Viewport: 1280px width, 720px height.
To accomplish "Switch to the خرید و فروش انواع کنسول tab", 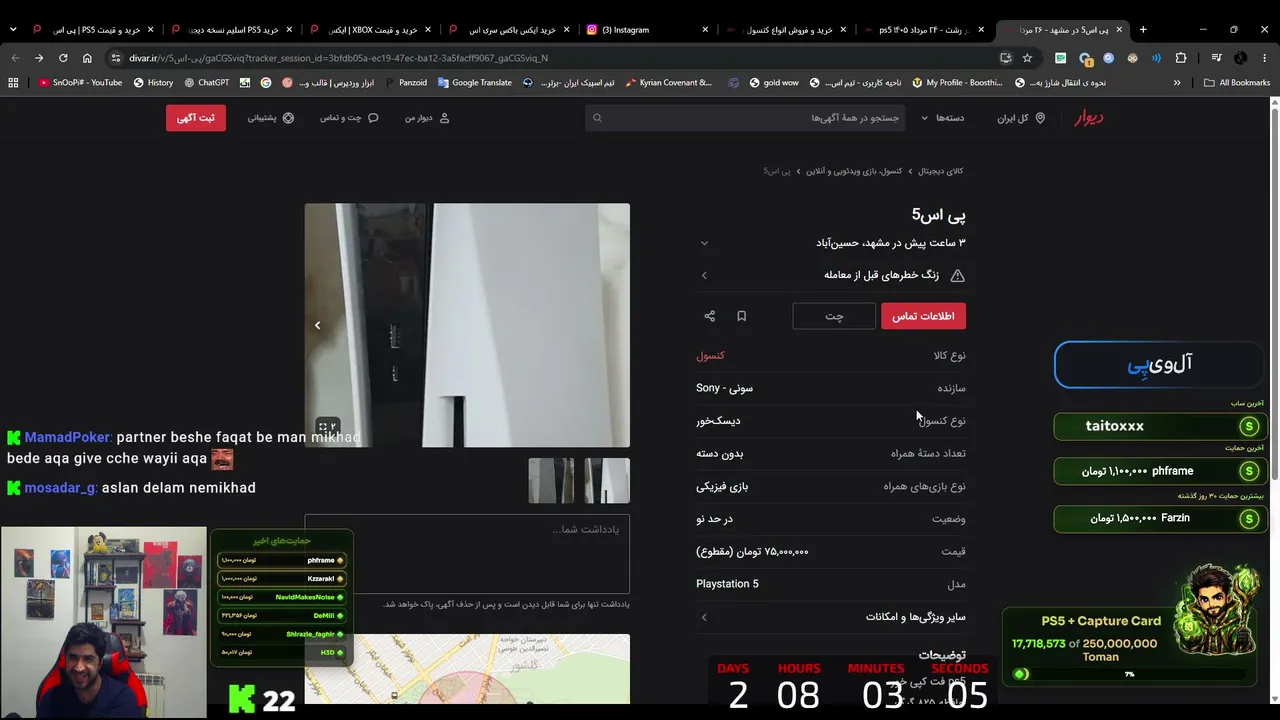I will click(786, 30).
